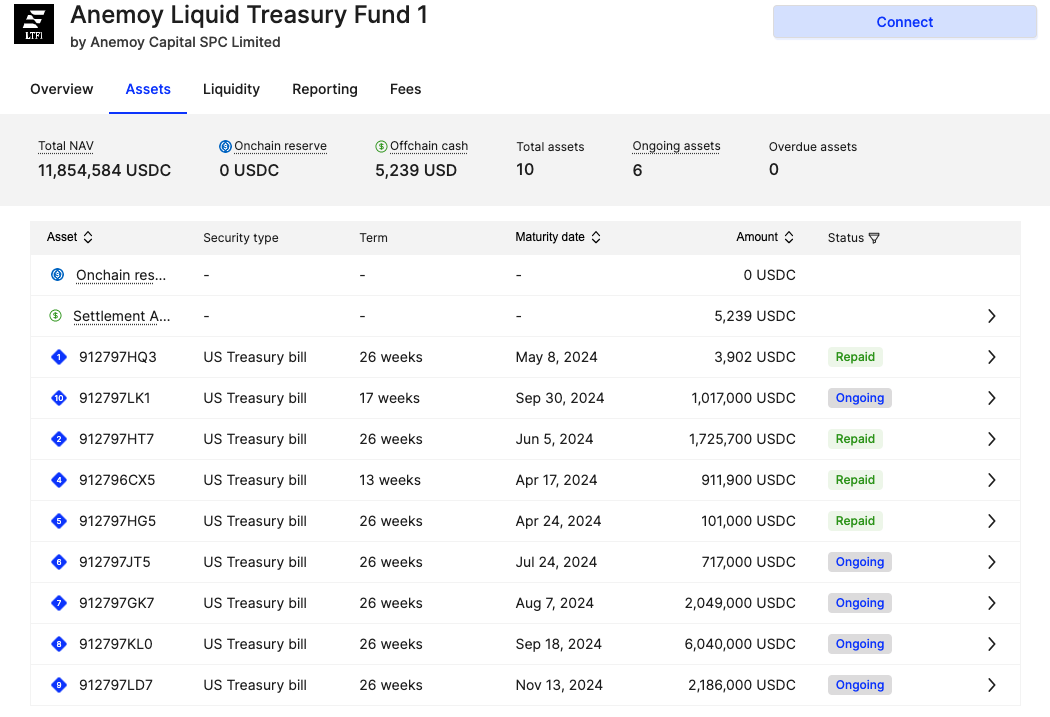Click the diamond icon beside 912797KL0
This screenshot has height=717, width=1050.
pyautogui.click(x=58, y=644)
